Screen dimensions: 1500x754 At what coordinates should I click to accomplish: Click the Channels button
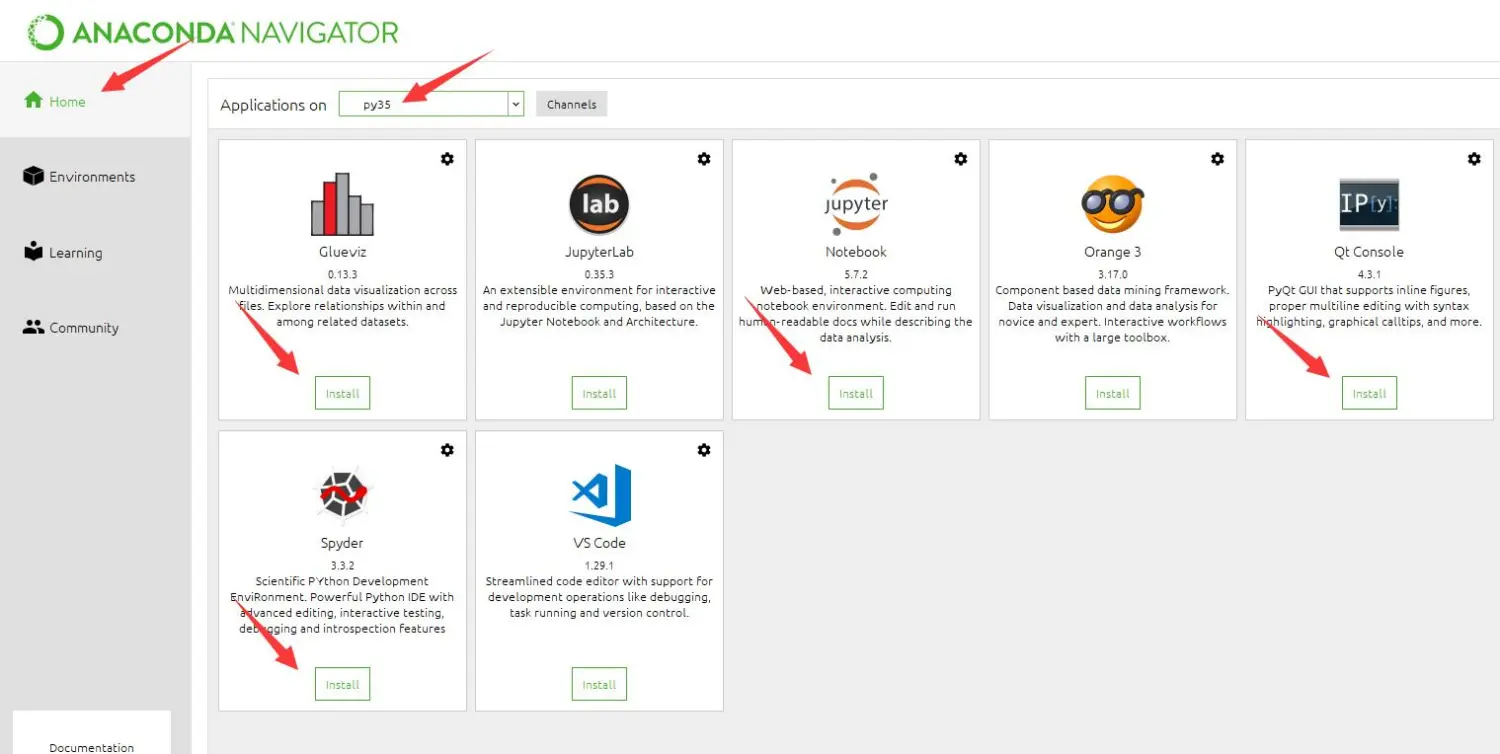(571, 104)
